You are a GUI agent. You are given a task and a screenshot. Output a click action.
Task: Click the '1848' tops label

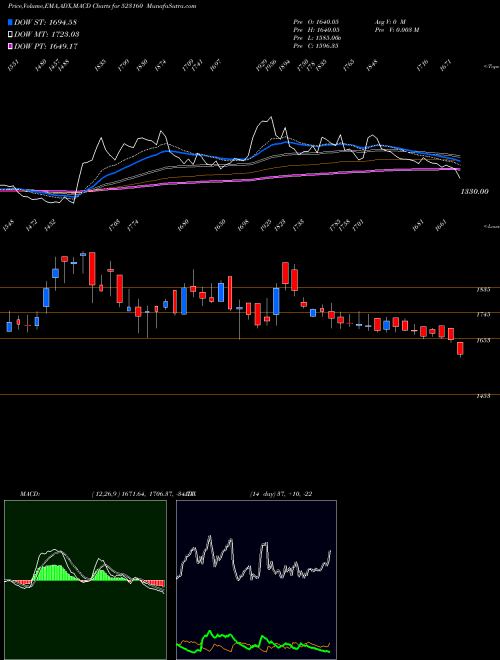tap(372, 65)
